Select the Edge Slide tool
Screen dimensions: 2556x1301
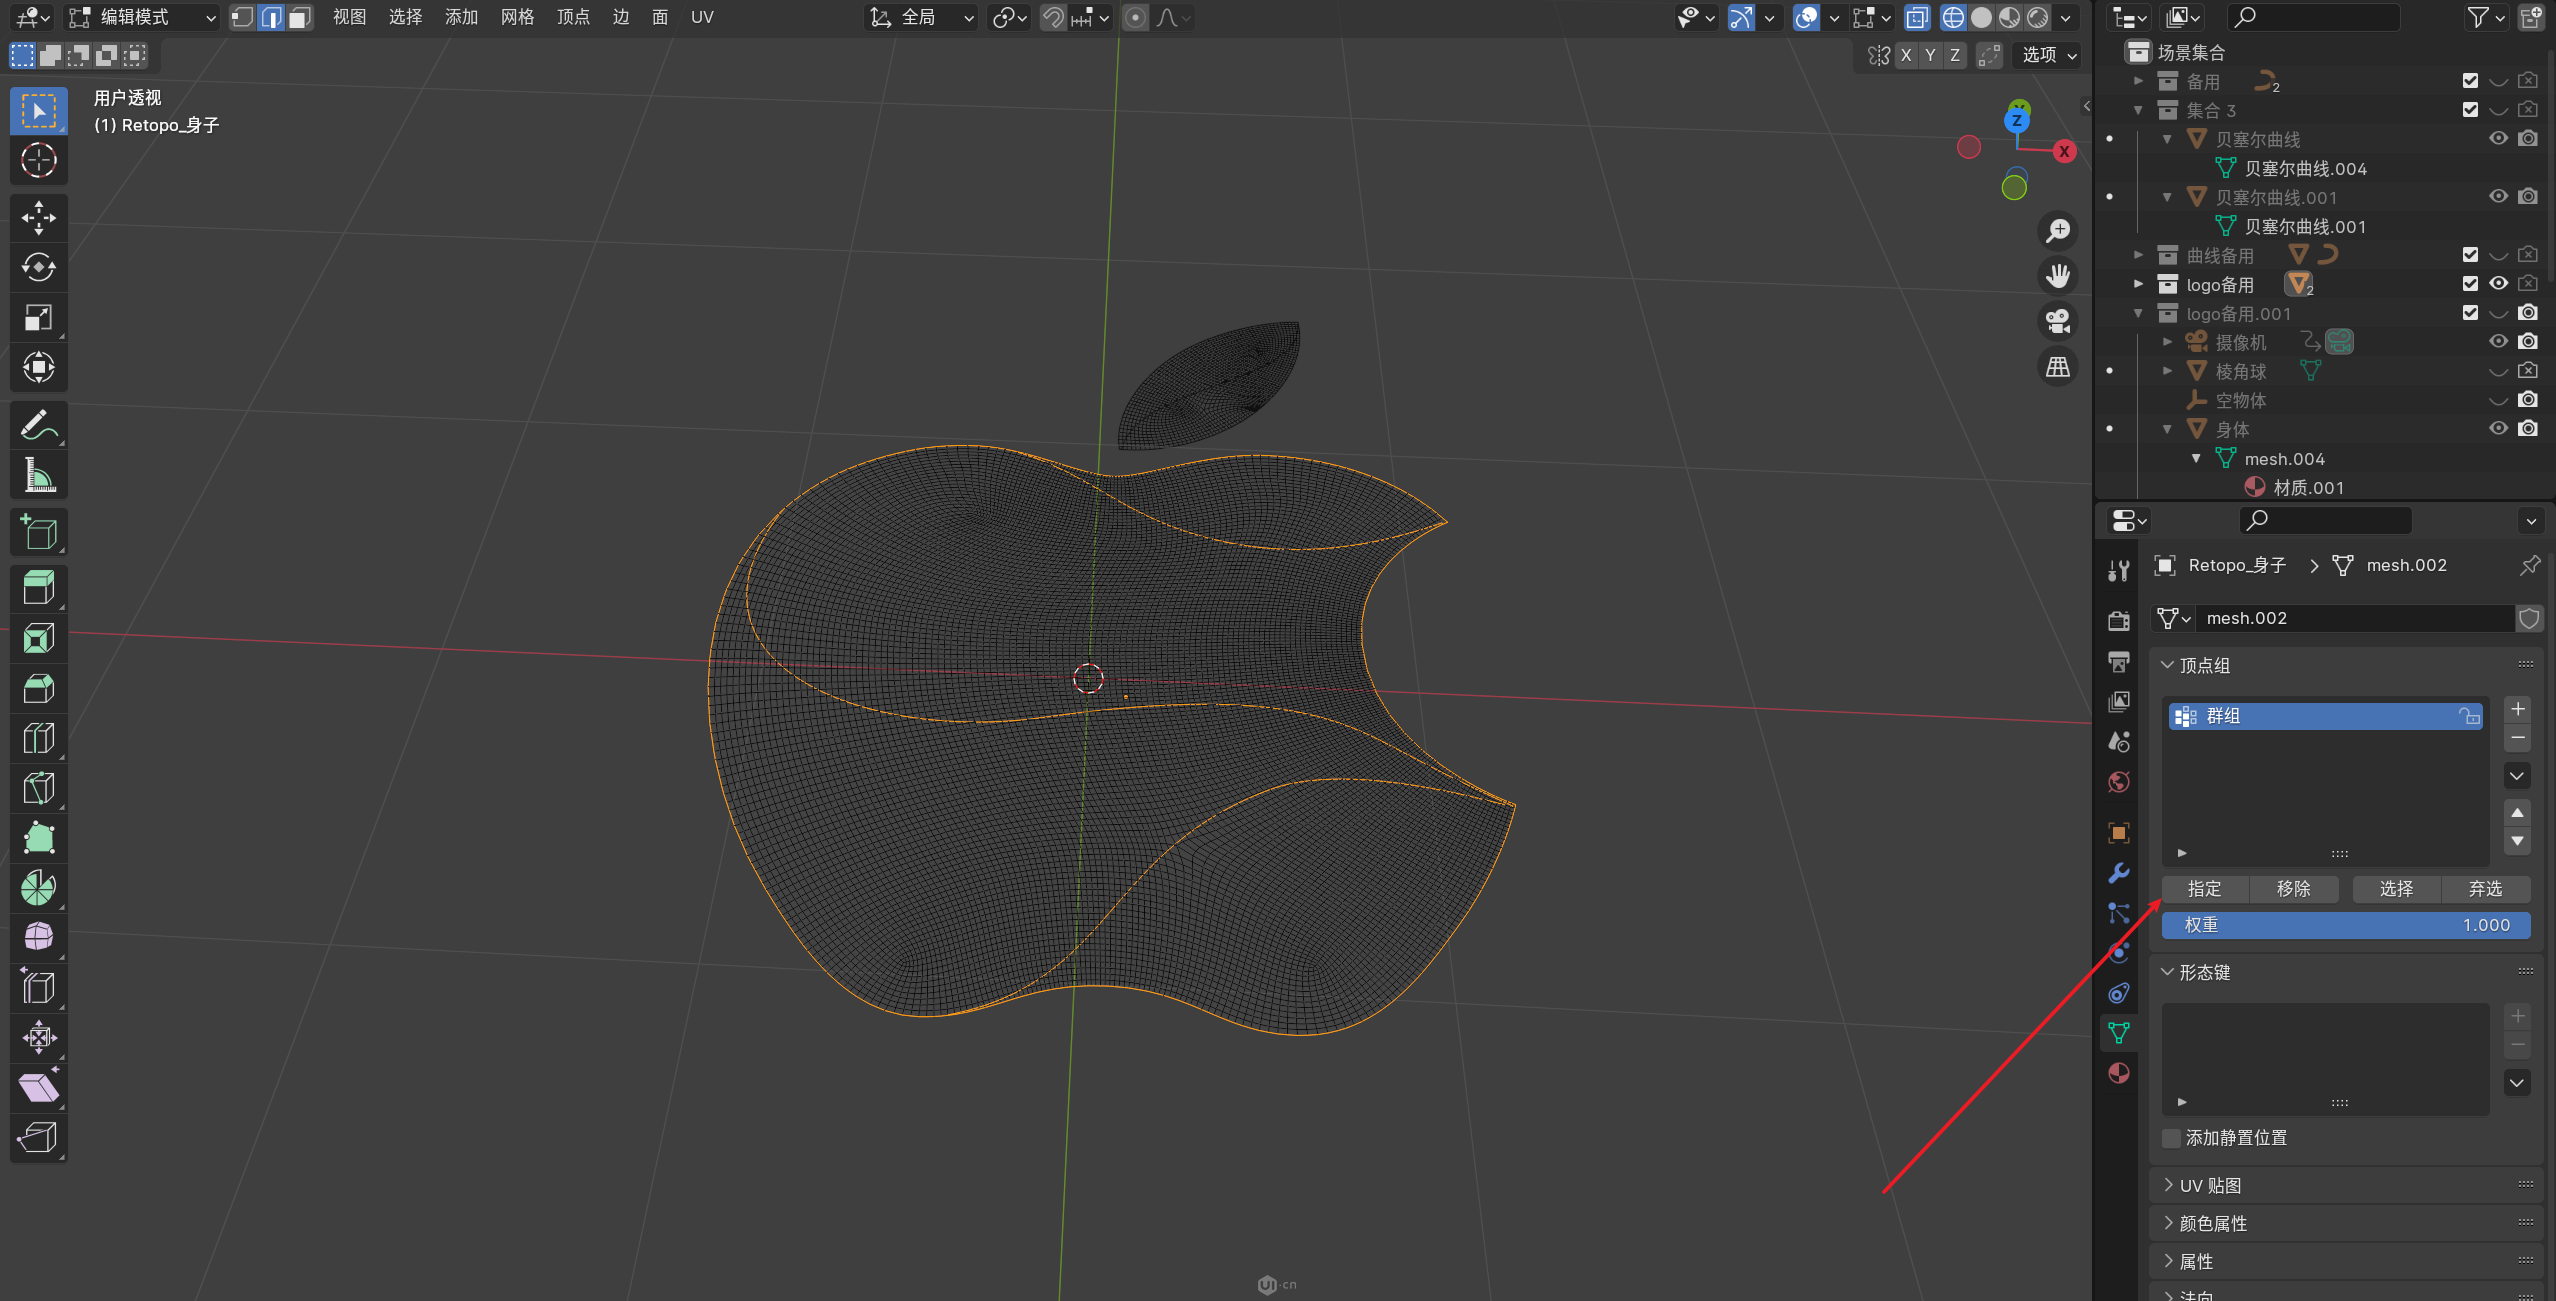tap(39, 988)
